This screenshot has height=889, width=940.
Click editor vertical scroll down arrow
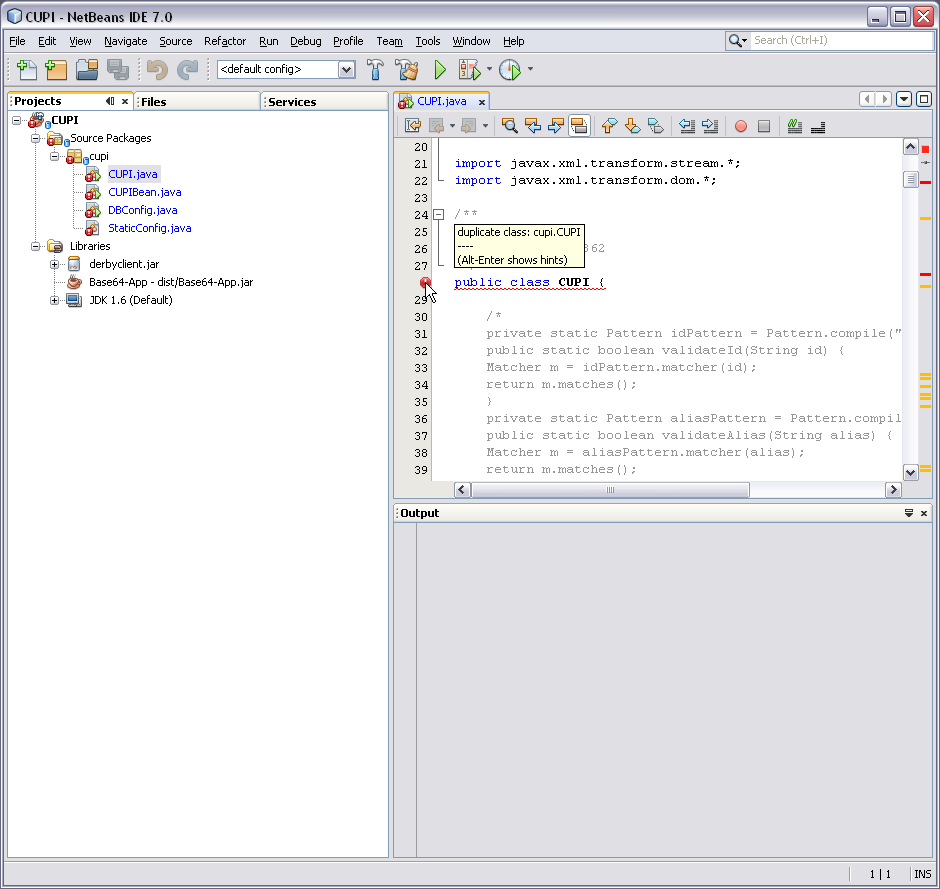tap(910, 472)
